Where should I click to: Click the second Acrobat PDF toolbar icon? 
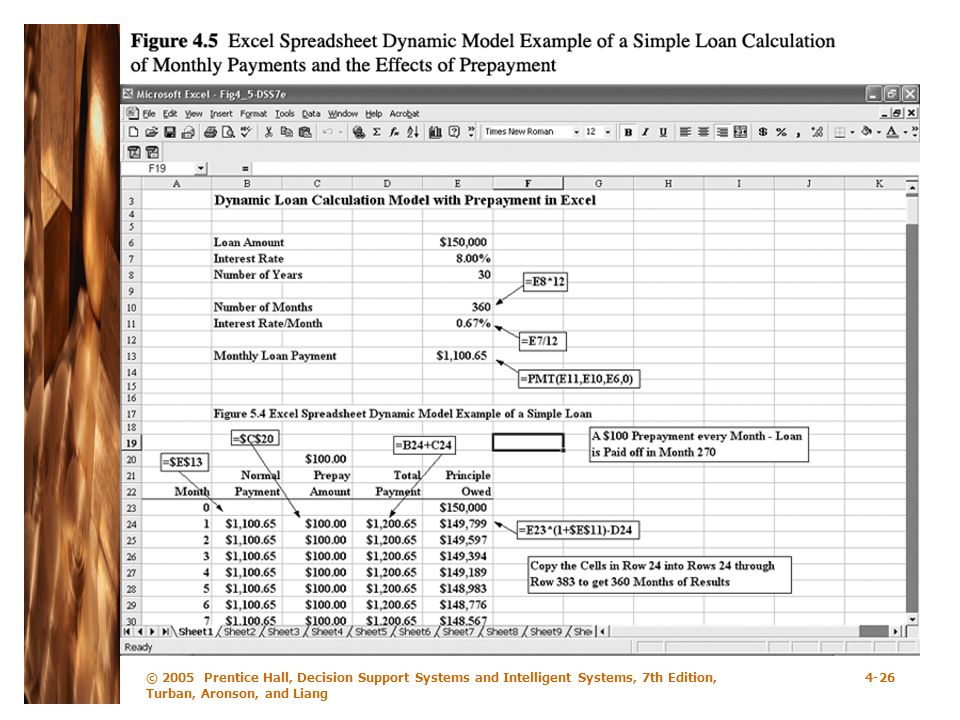click(152, 152)
